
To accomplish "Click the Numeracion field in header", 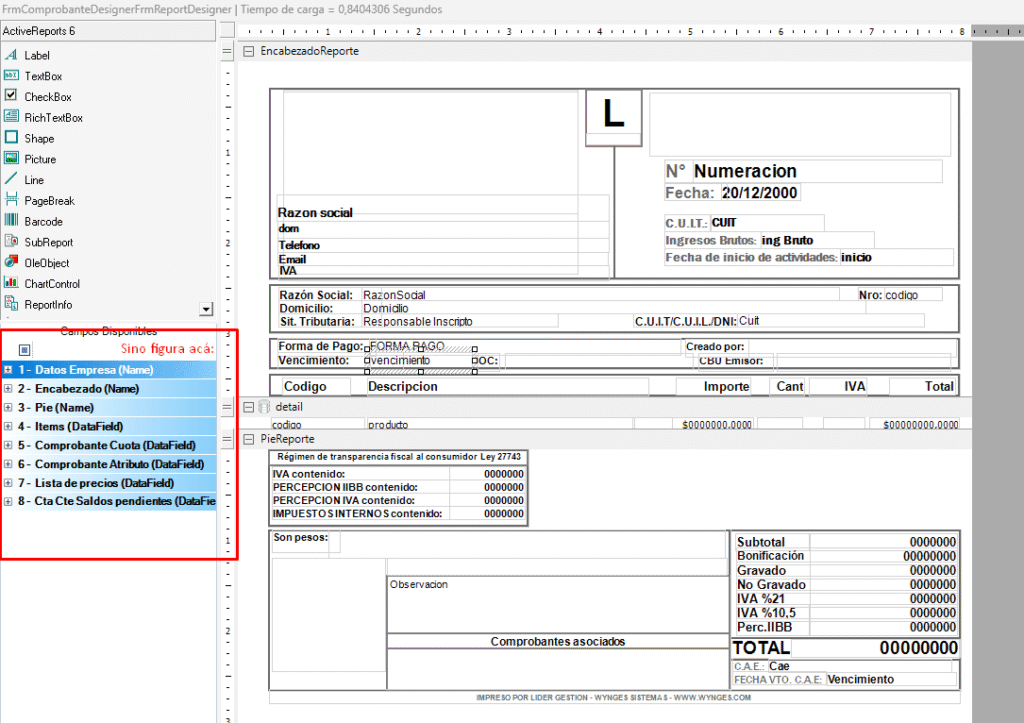I will (x=816, y=171).
